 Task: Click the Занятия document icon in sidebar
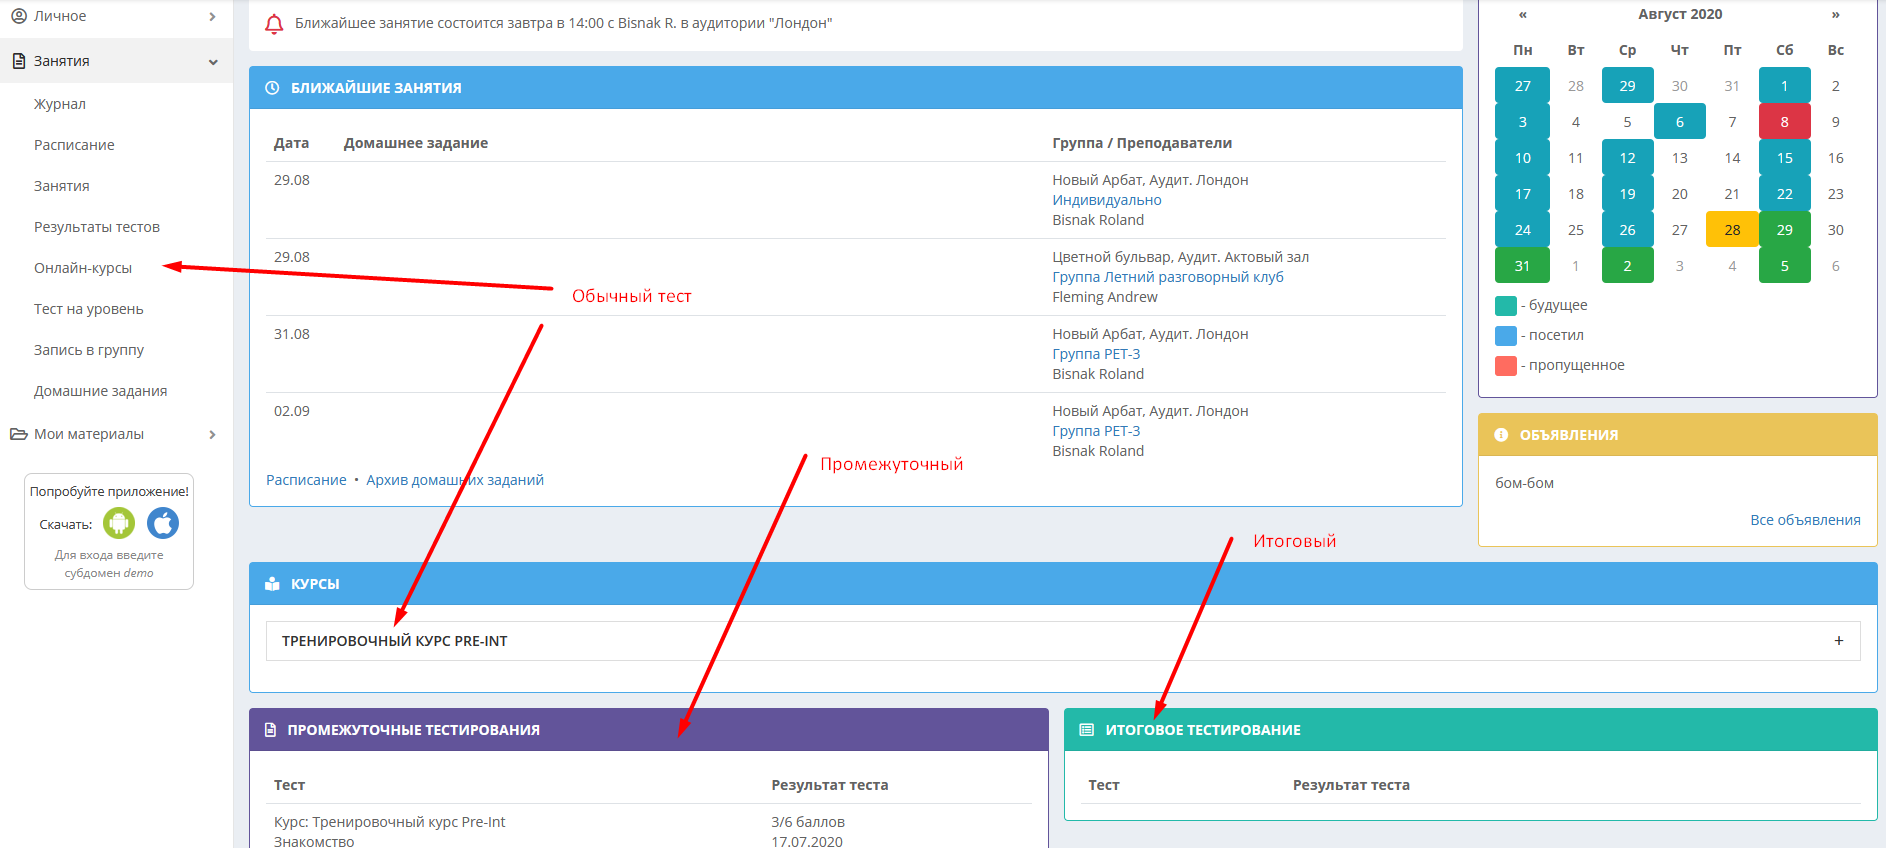coord(19,61)
